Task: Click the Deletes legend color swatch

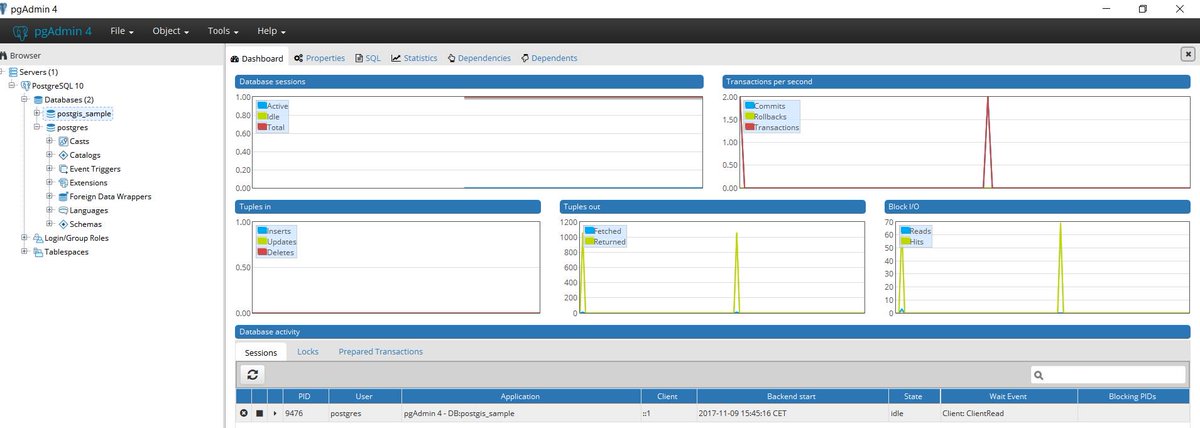Action: [x=262, y=252]
